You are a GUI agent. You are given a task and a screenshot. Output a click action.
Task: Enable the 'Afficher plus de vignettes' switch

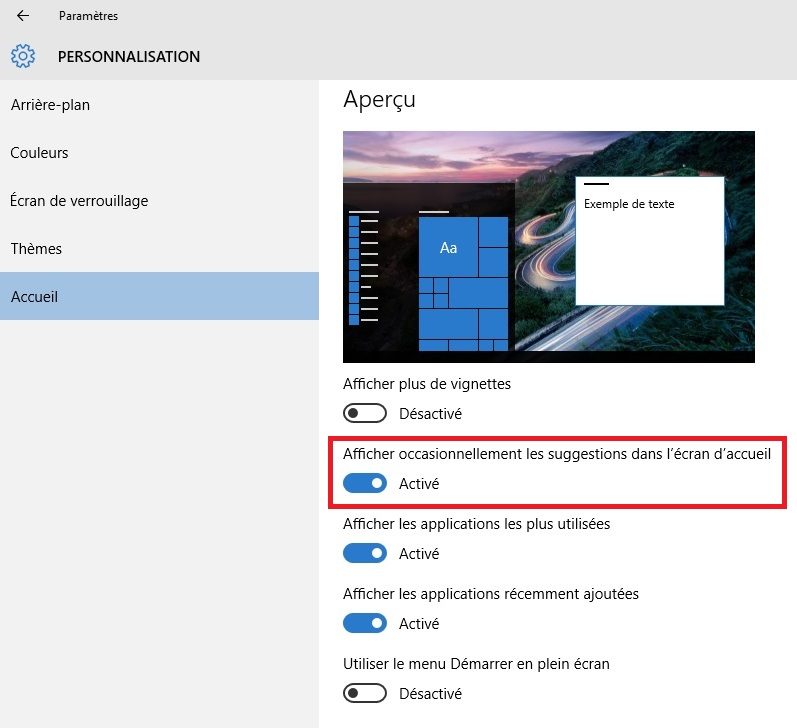pyautogui.click(x=364, y=414)
